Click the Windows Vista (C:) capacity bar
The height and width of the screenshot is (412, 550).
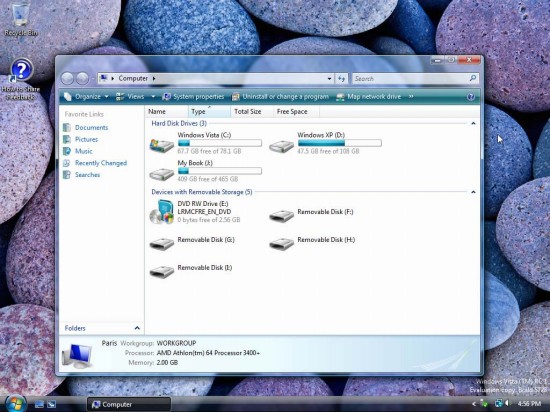coord(220,143)
